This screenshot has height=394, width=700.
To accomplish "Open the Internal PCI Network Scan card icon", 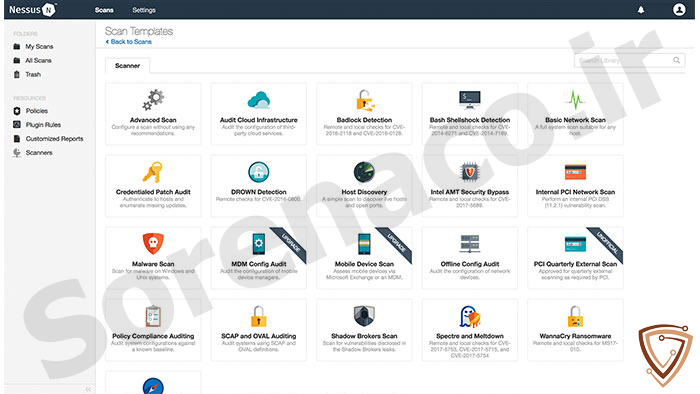I will (x=575, y=172).
